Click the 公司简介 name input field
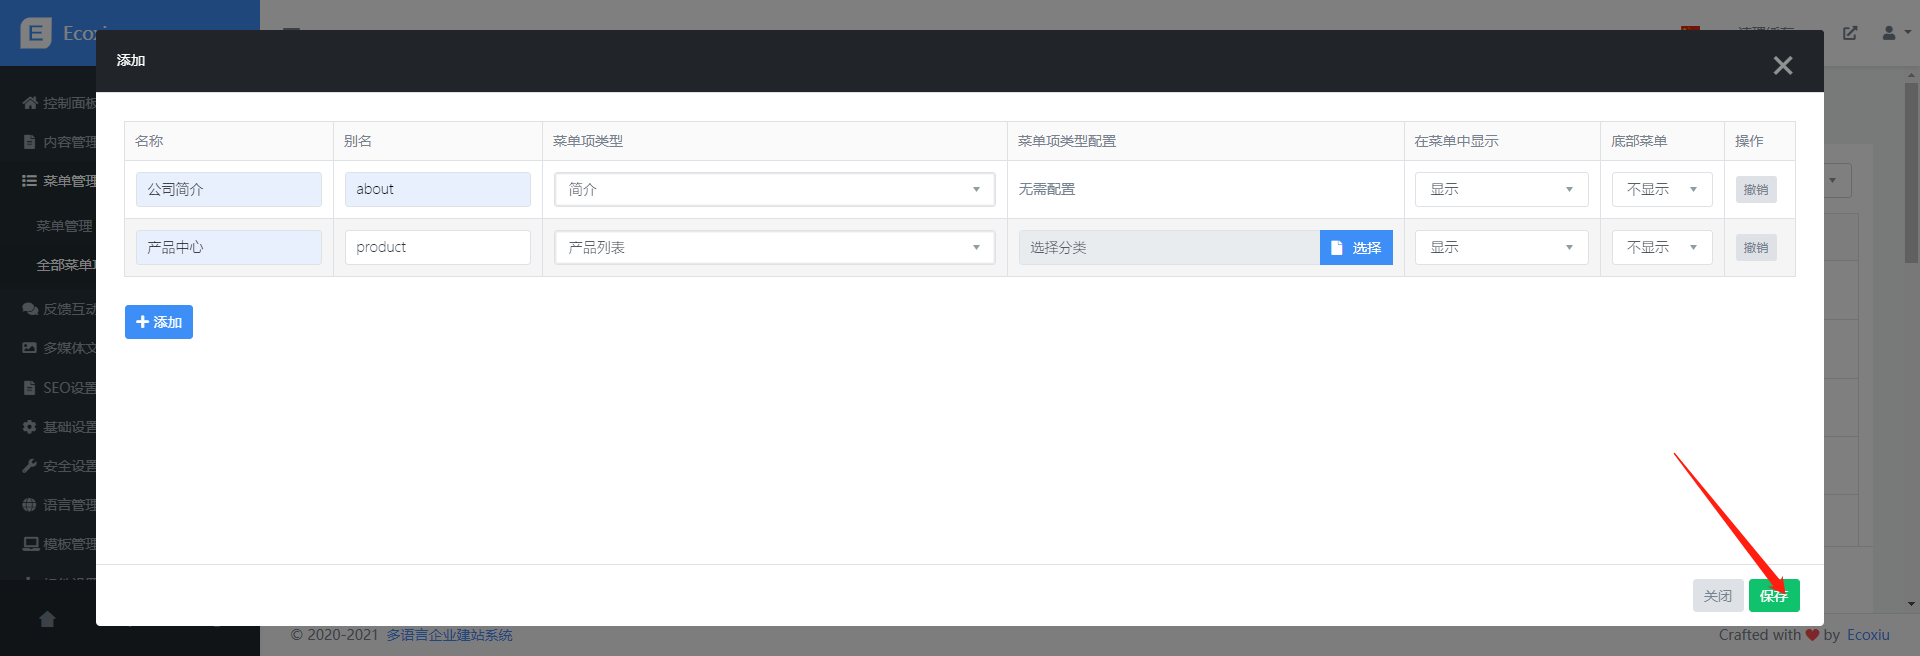 (229, 190)
